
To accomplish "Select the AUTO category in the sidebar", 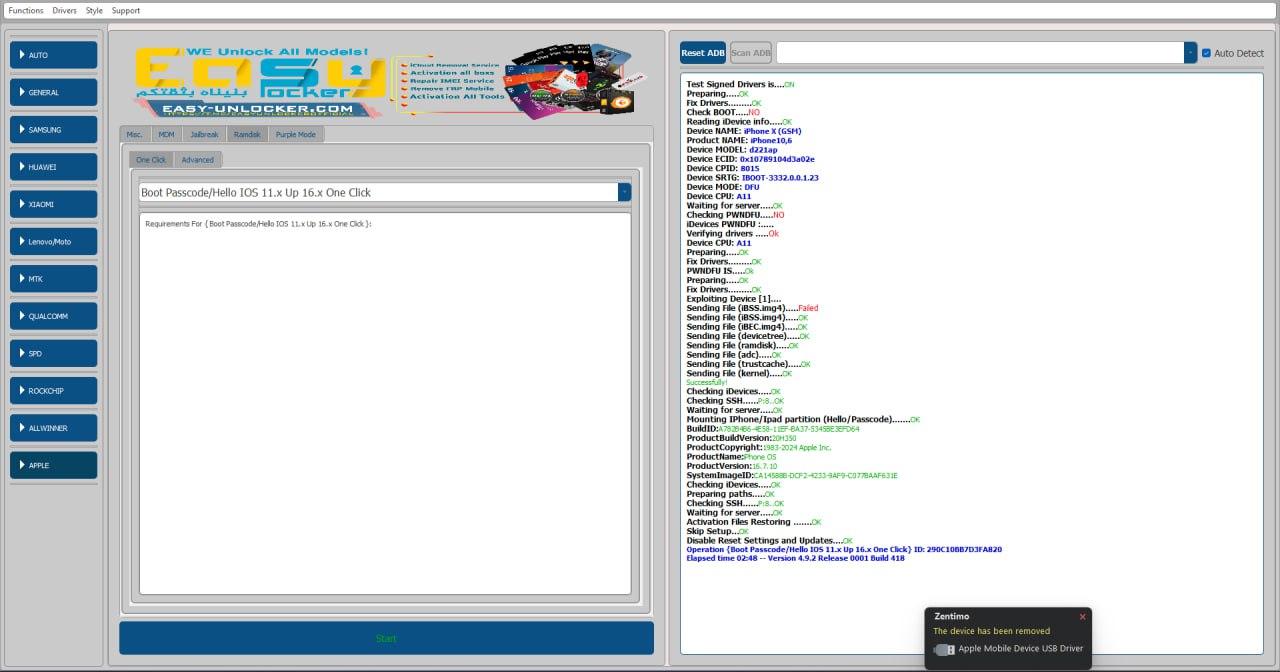I will pyautogui.click(x=54, y=55).
